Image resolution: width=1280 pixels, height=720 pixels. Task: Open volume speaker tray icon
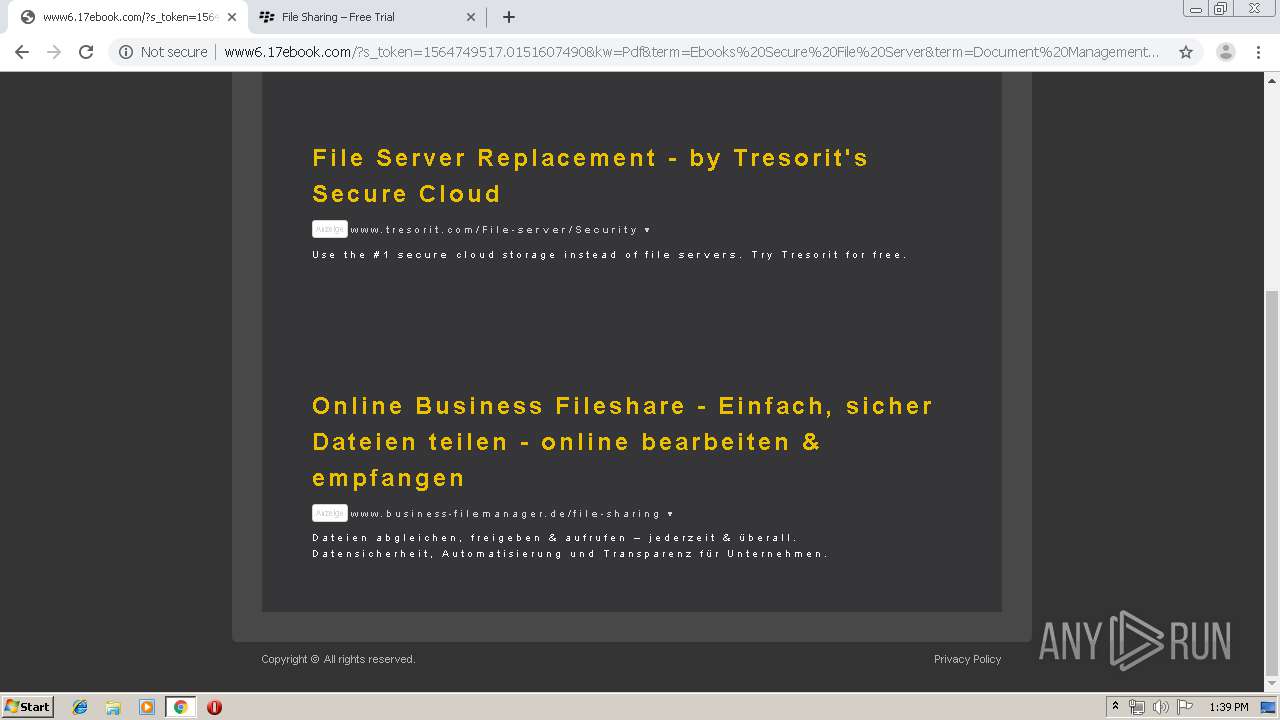(x=1160, y=707)
